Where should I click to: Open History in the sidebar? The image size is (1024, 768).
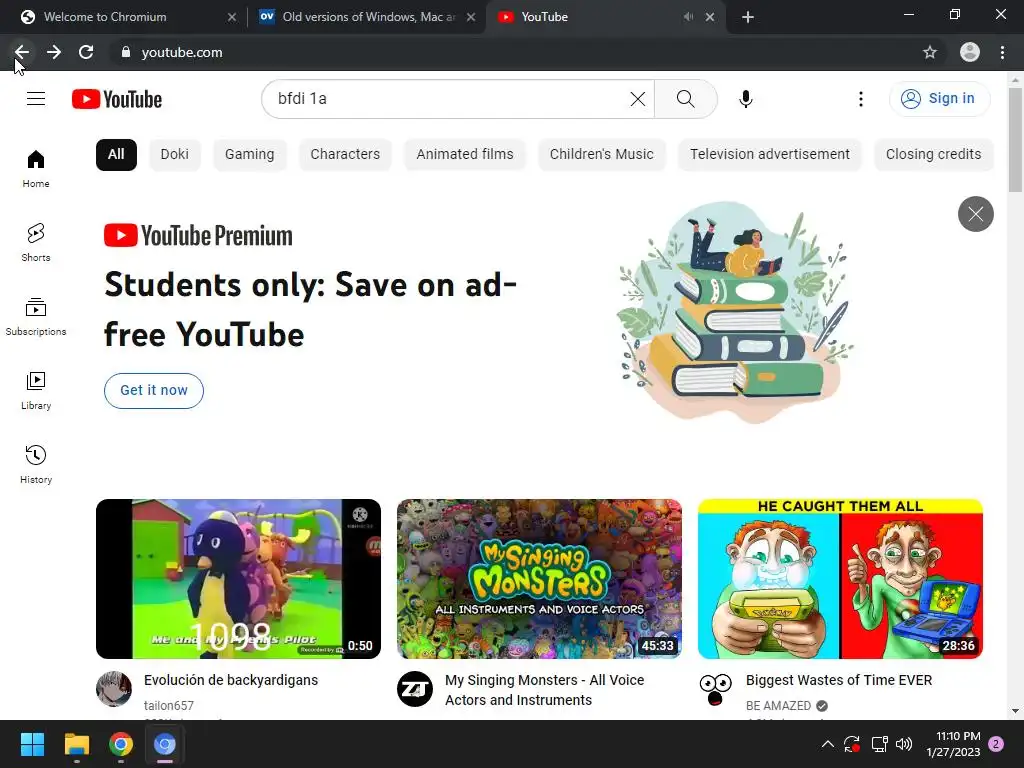[x=36, y=464]
